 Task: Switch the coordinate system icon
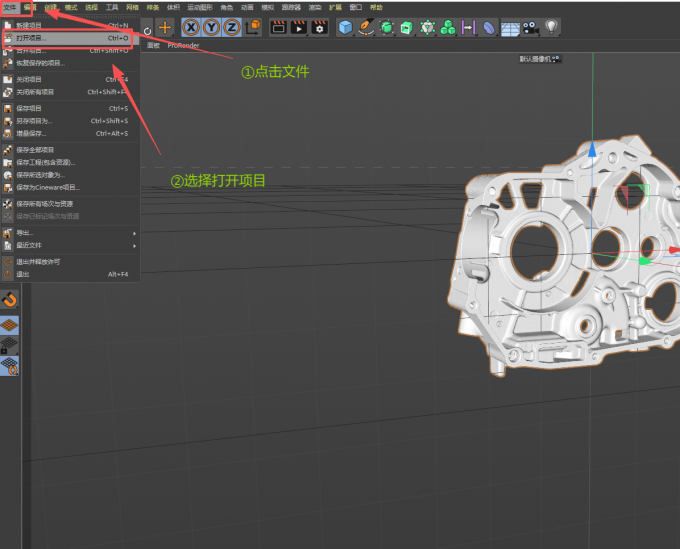point(252,28)
